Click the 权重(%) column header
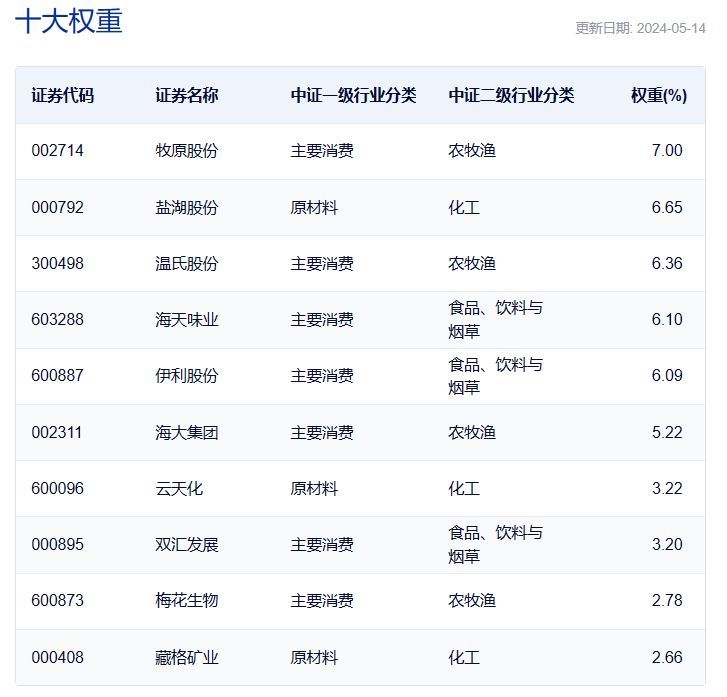The width and height of the screenshot is (727, 697). [659, 95]
